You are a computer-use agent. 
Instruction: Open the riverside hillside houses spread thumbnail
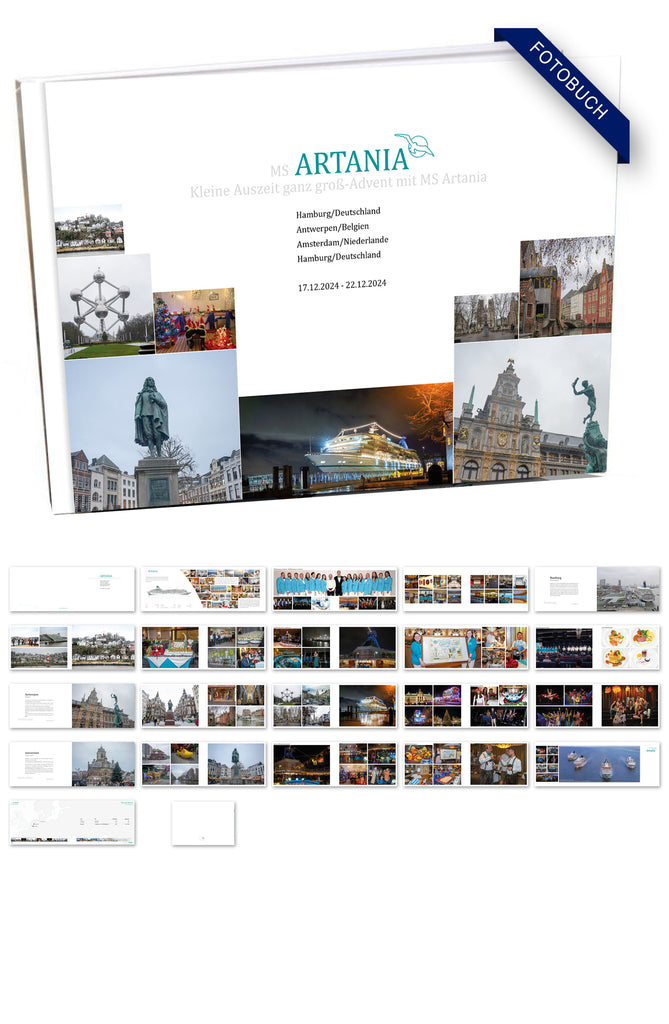(x=72, y=647)
